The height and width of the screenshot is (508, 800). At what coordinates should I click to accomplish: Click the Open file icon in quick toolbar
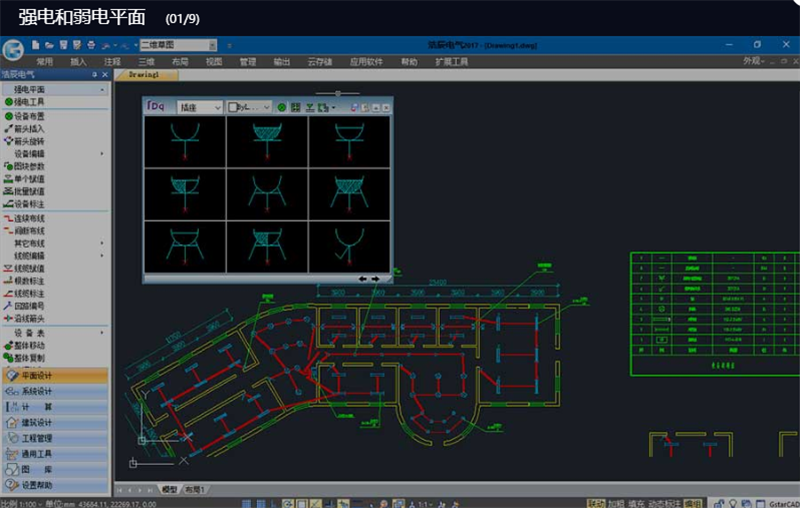(x=50, y=45)
